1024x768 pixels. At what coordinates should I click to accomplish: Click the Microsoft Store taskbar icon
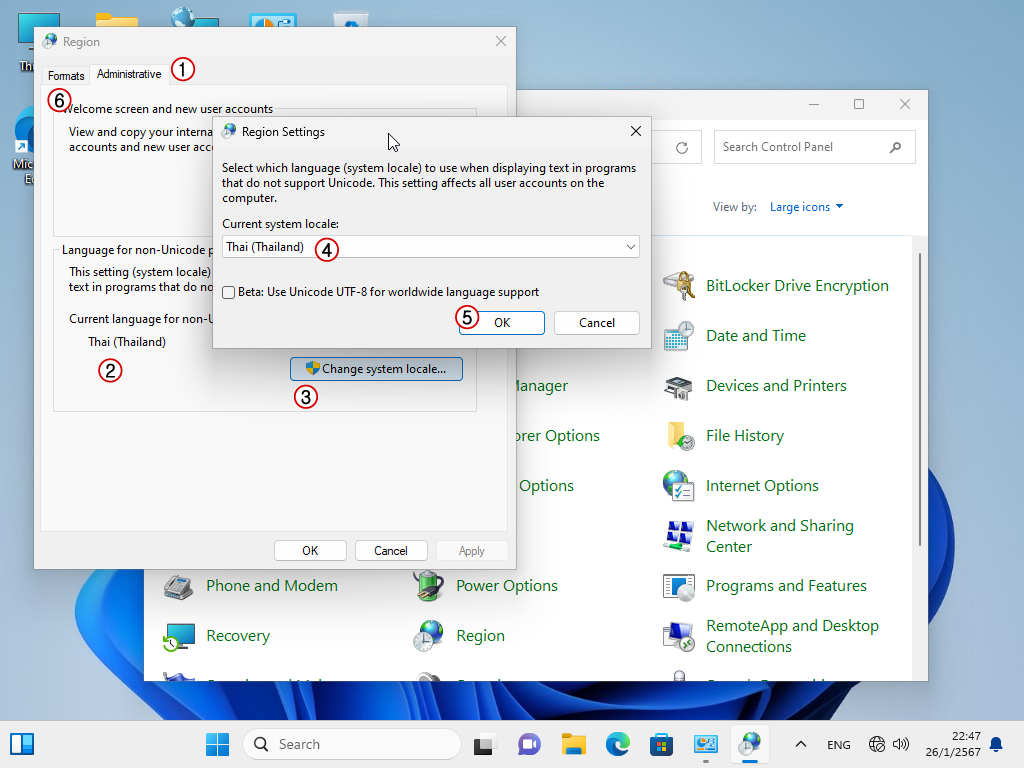tap(661, 744)
